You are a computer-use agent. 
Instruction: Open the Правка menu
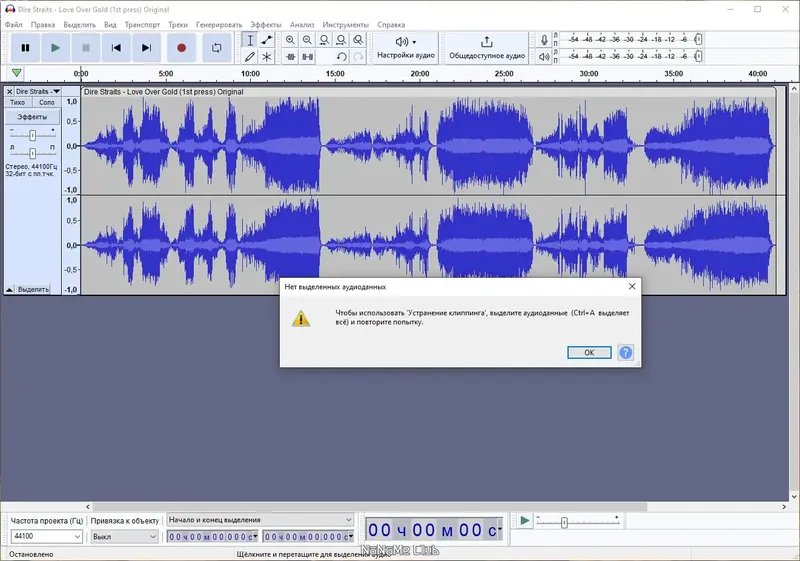(x=43, y=24)
